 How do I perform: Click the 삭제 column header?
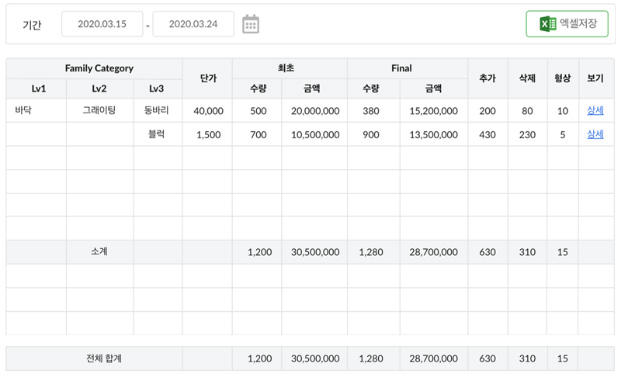click(527, 78)
